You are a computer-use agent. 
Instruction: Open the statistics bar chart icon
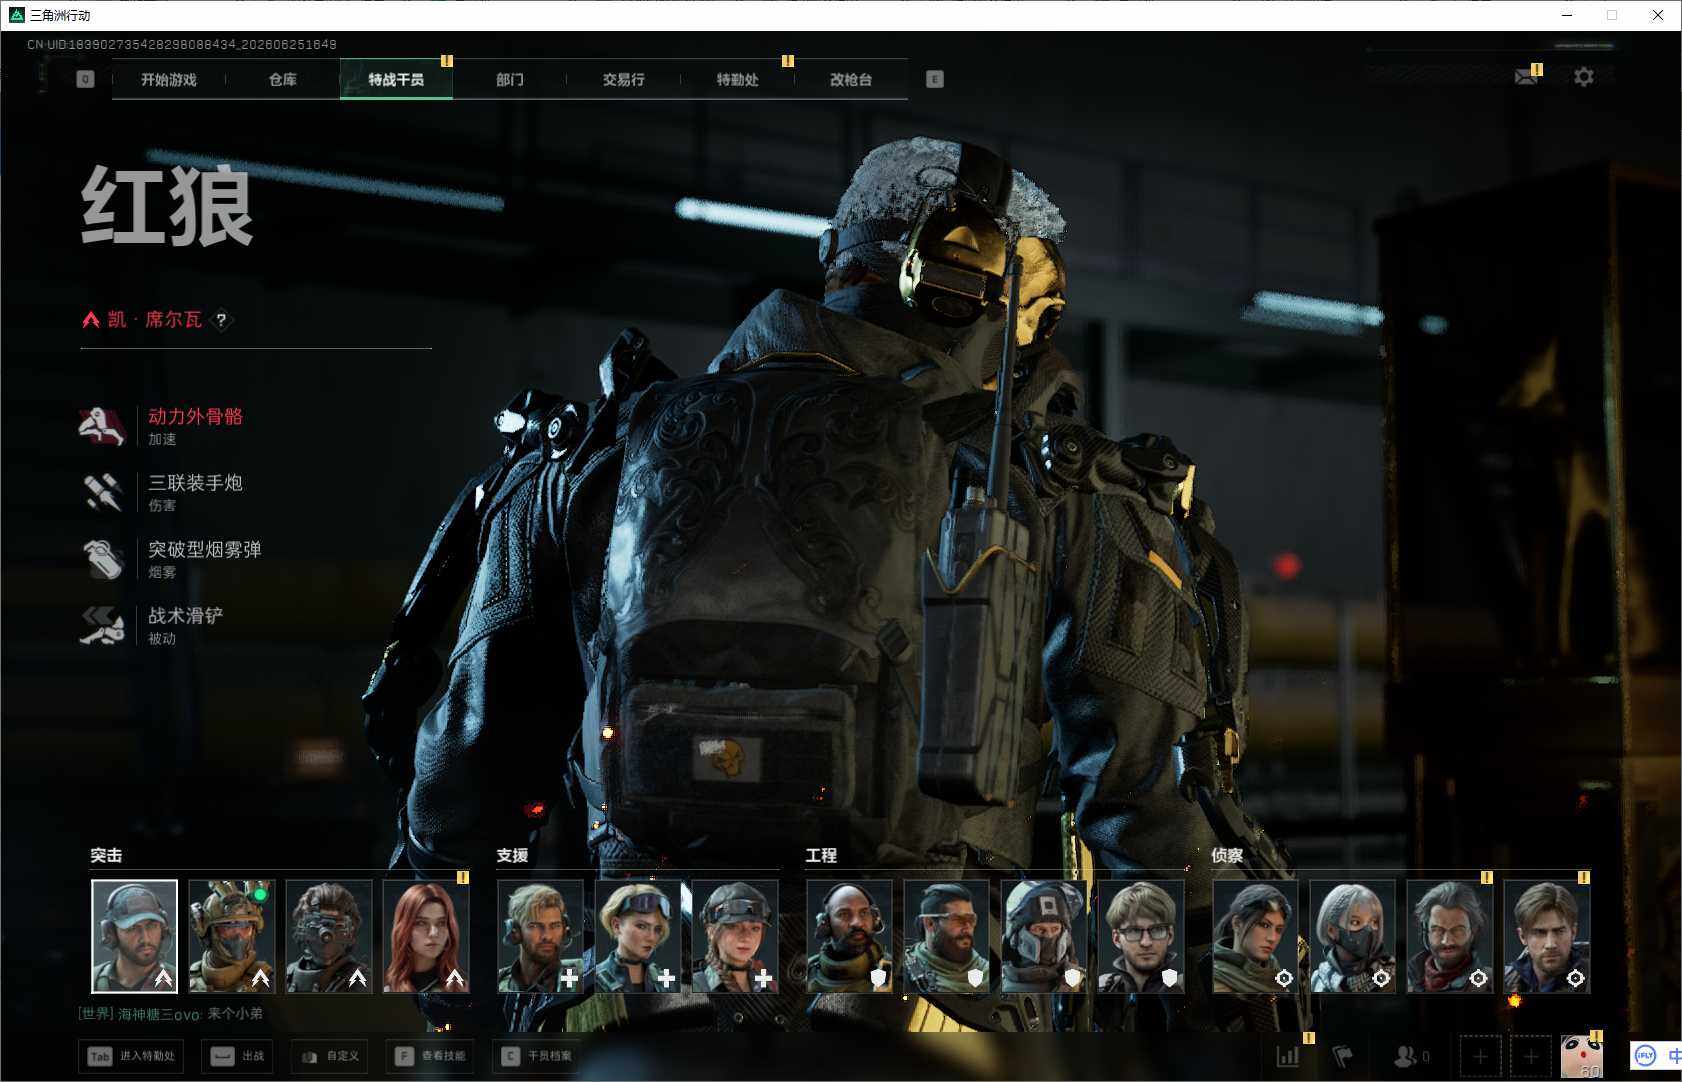click(x=1288, y=1056)
